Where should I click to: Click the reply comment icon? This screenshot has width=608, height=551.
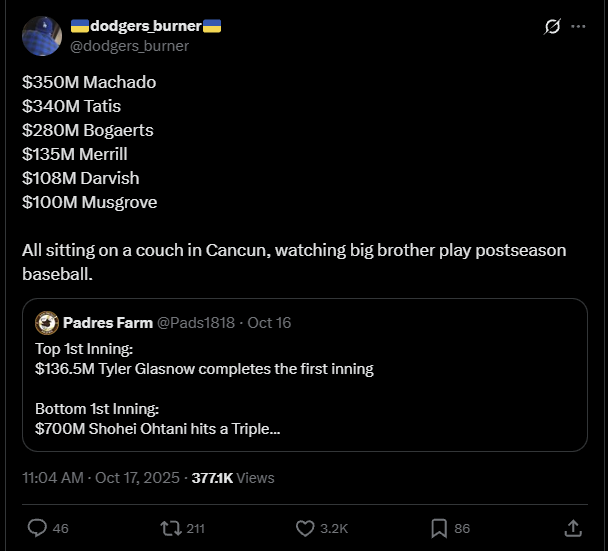click(x=37, y=527)
